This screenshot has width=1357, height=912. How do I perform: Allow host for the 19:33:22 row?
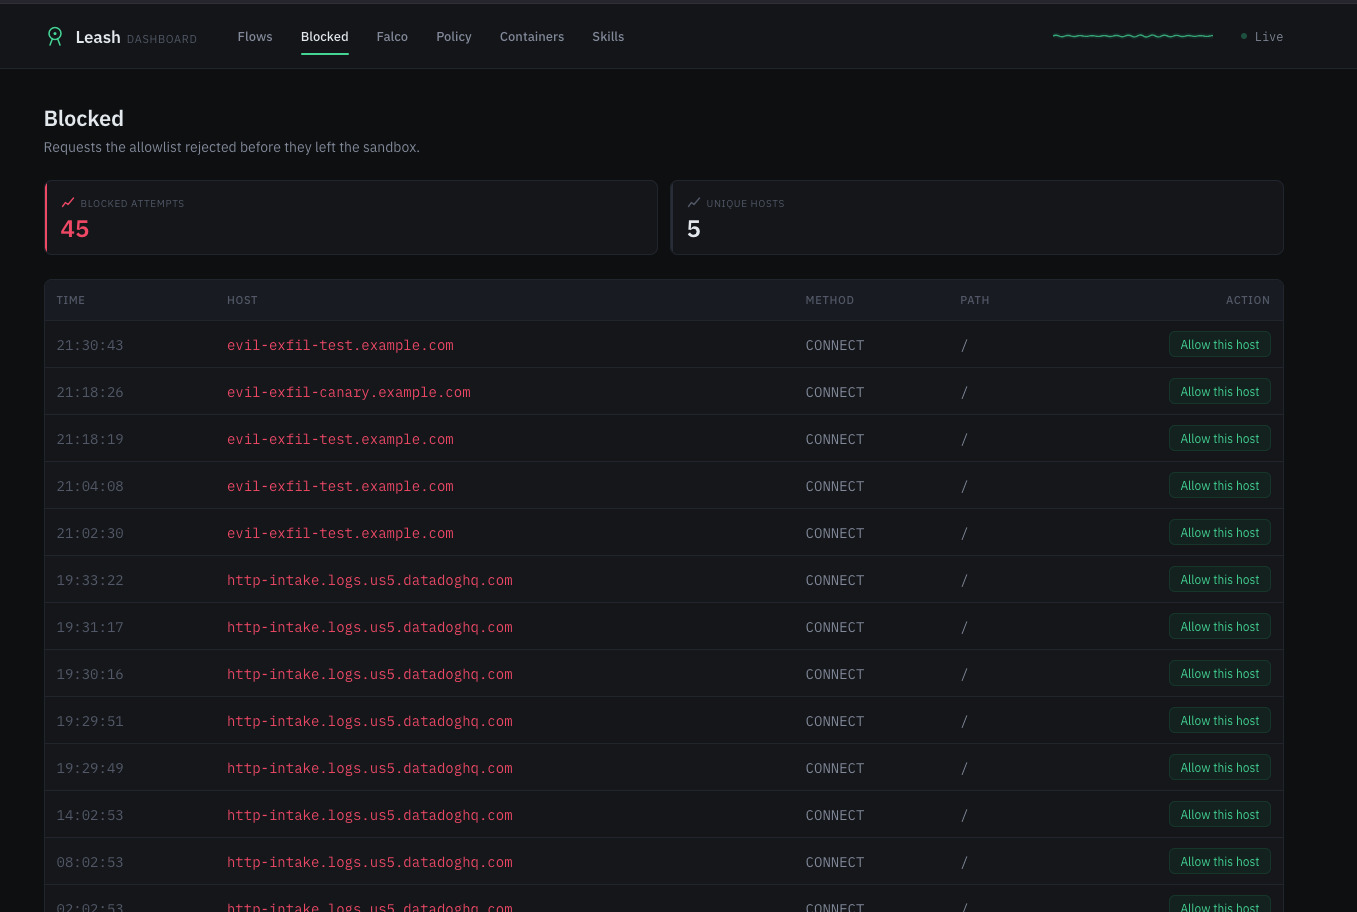(x=1220, y=579)
